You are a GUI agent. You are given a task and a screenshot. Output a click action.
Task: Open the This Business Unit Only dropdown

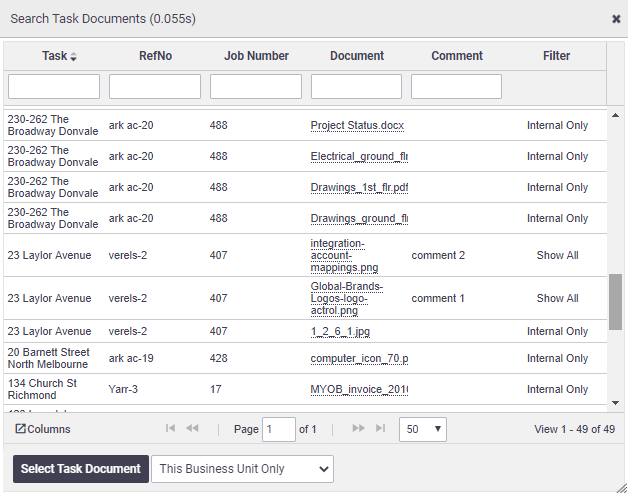[242, 469]
